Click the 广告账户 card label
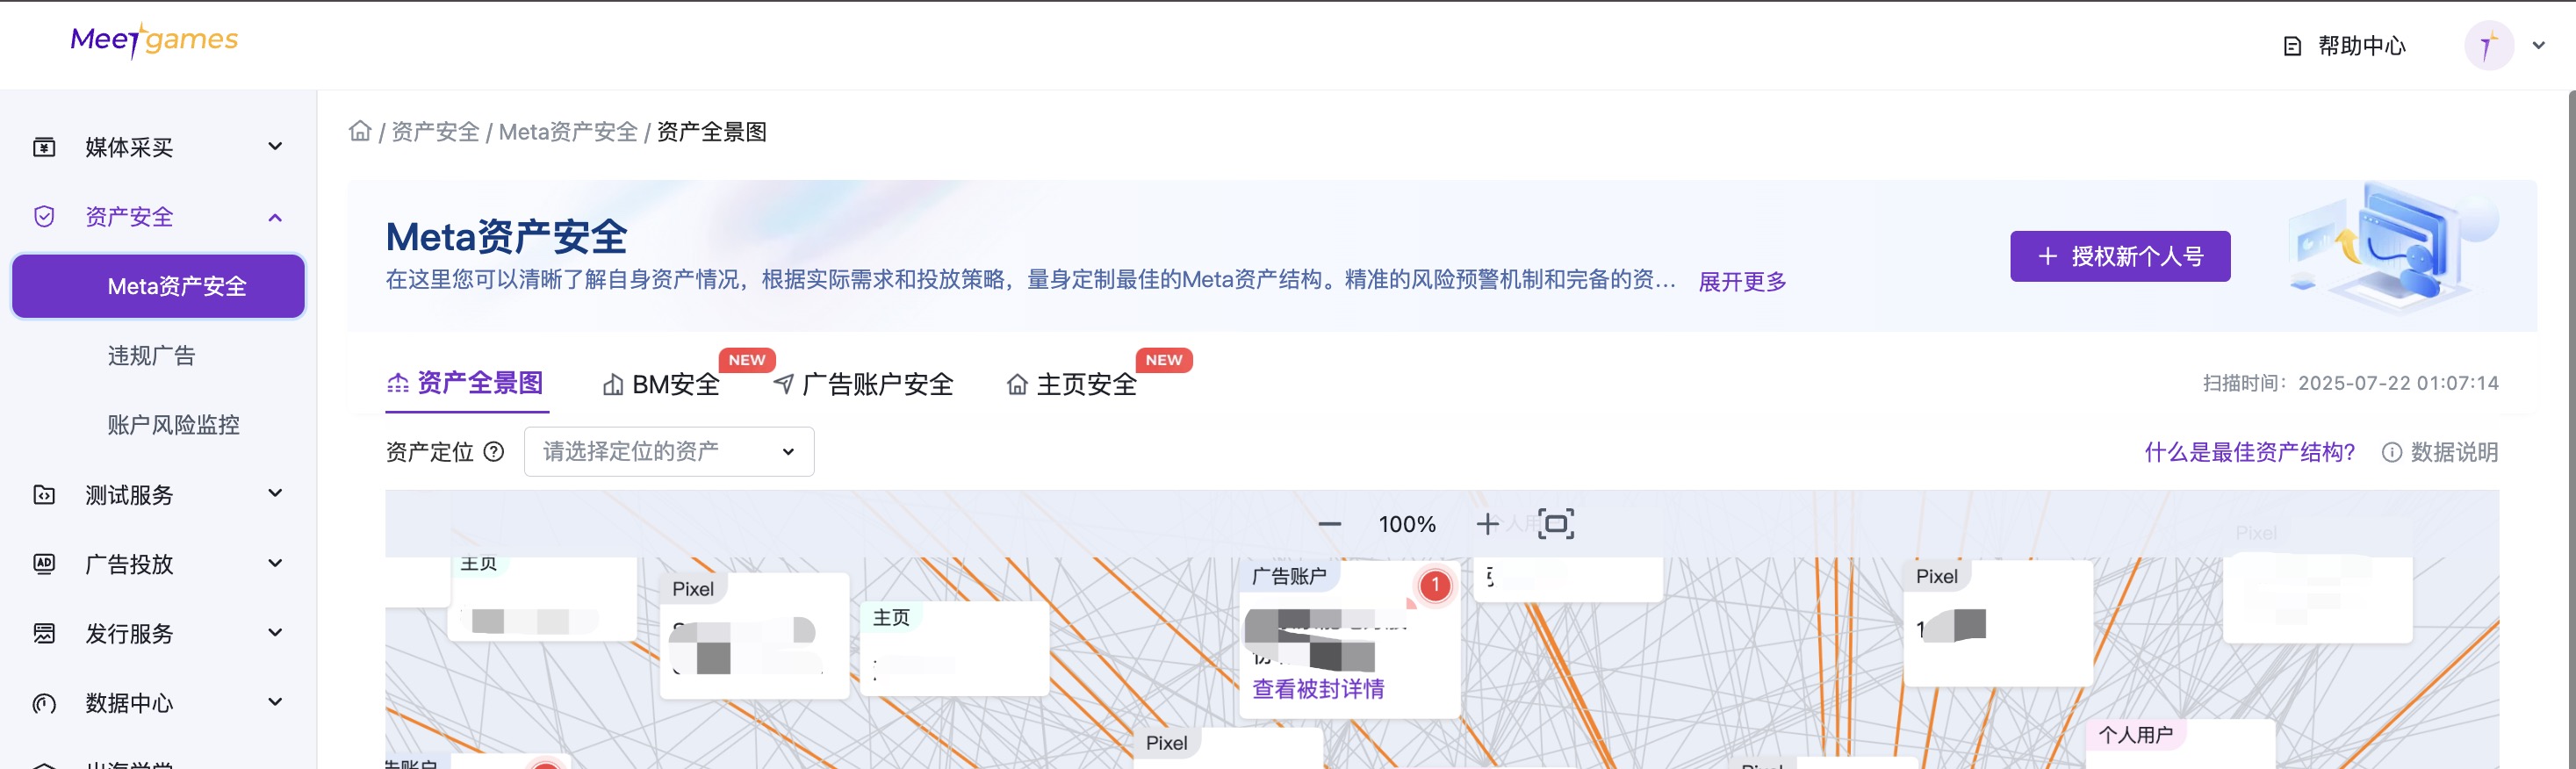This screenshot has height=769, width=2576. click(1288, 576)
